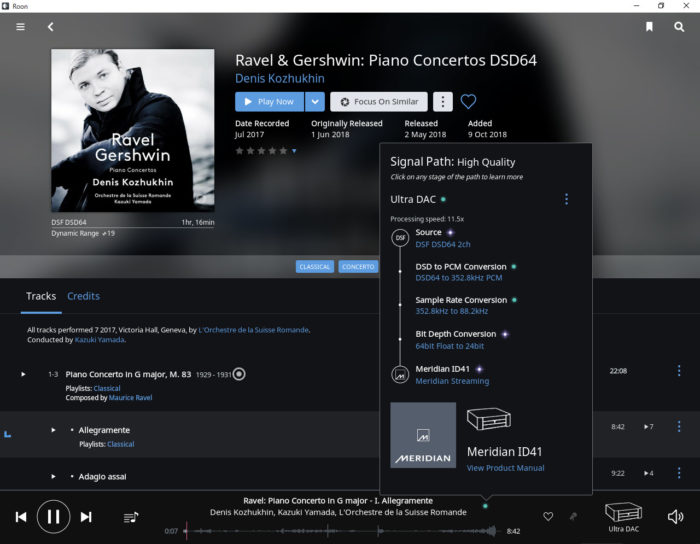Open three-dot menu for Adagio assai track
This screenshot has height=544, width=700.
[x=679, y=473]
